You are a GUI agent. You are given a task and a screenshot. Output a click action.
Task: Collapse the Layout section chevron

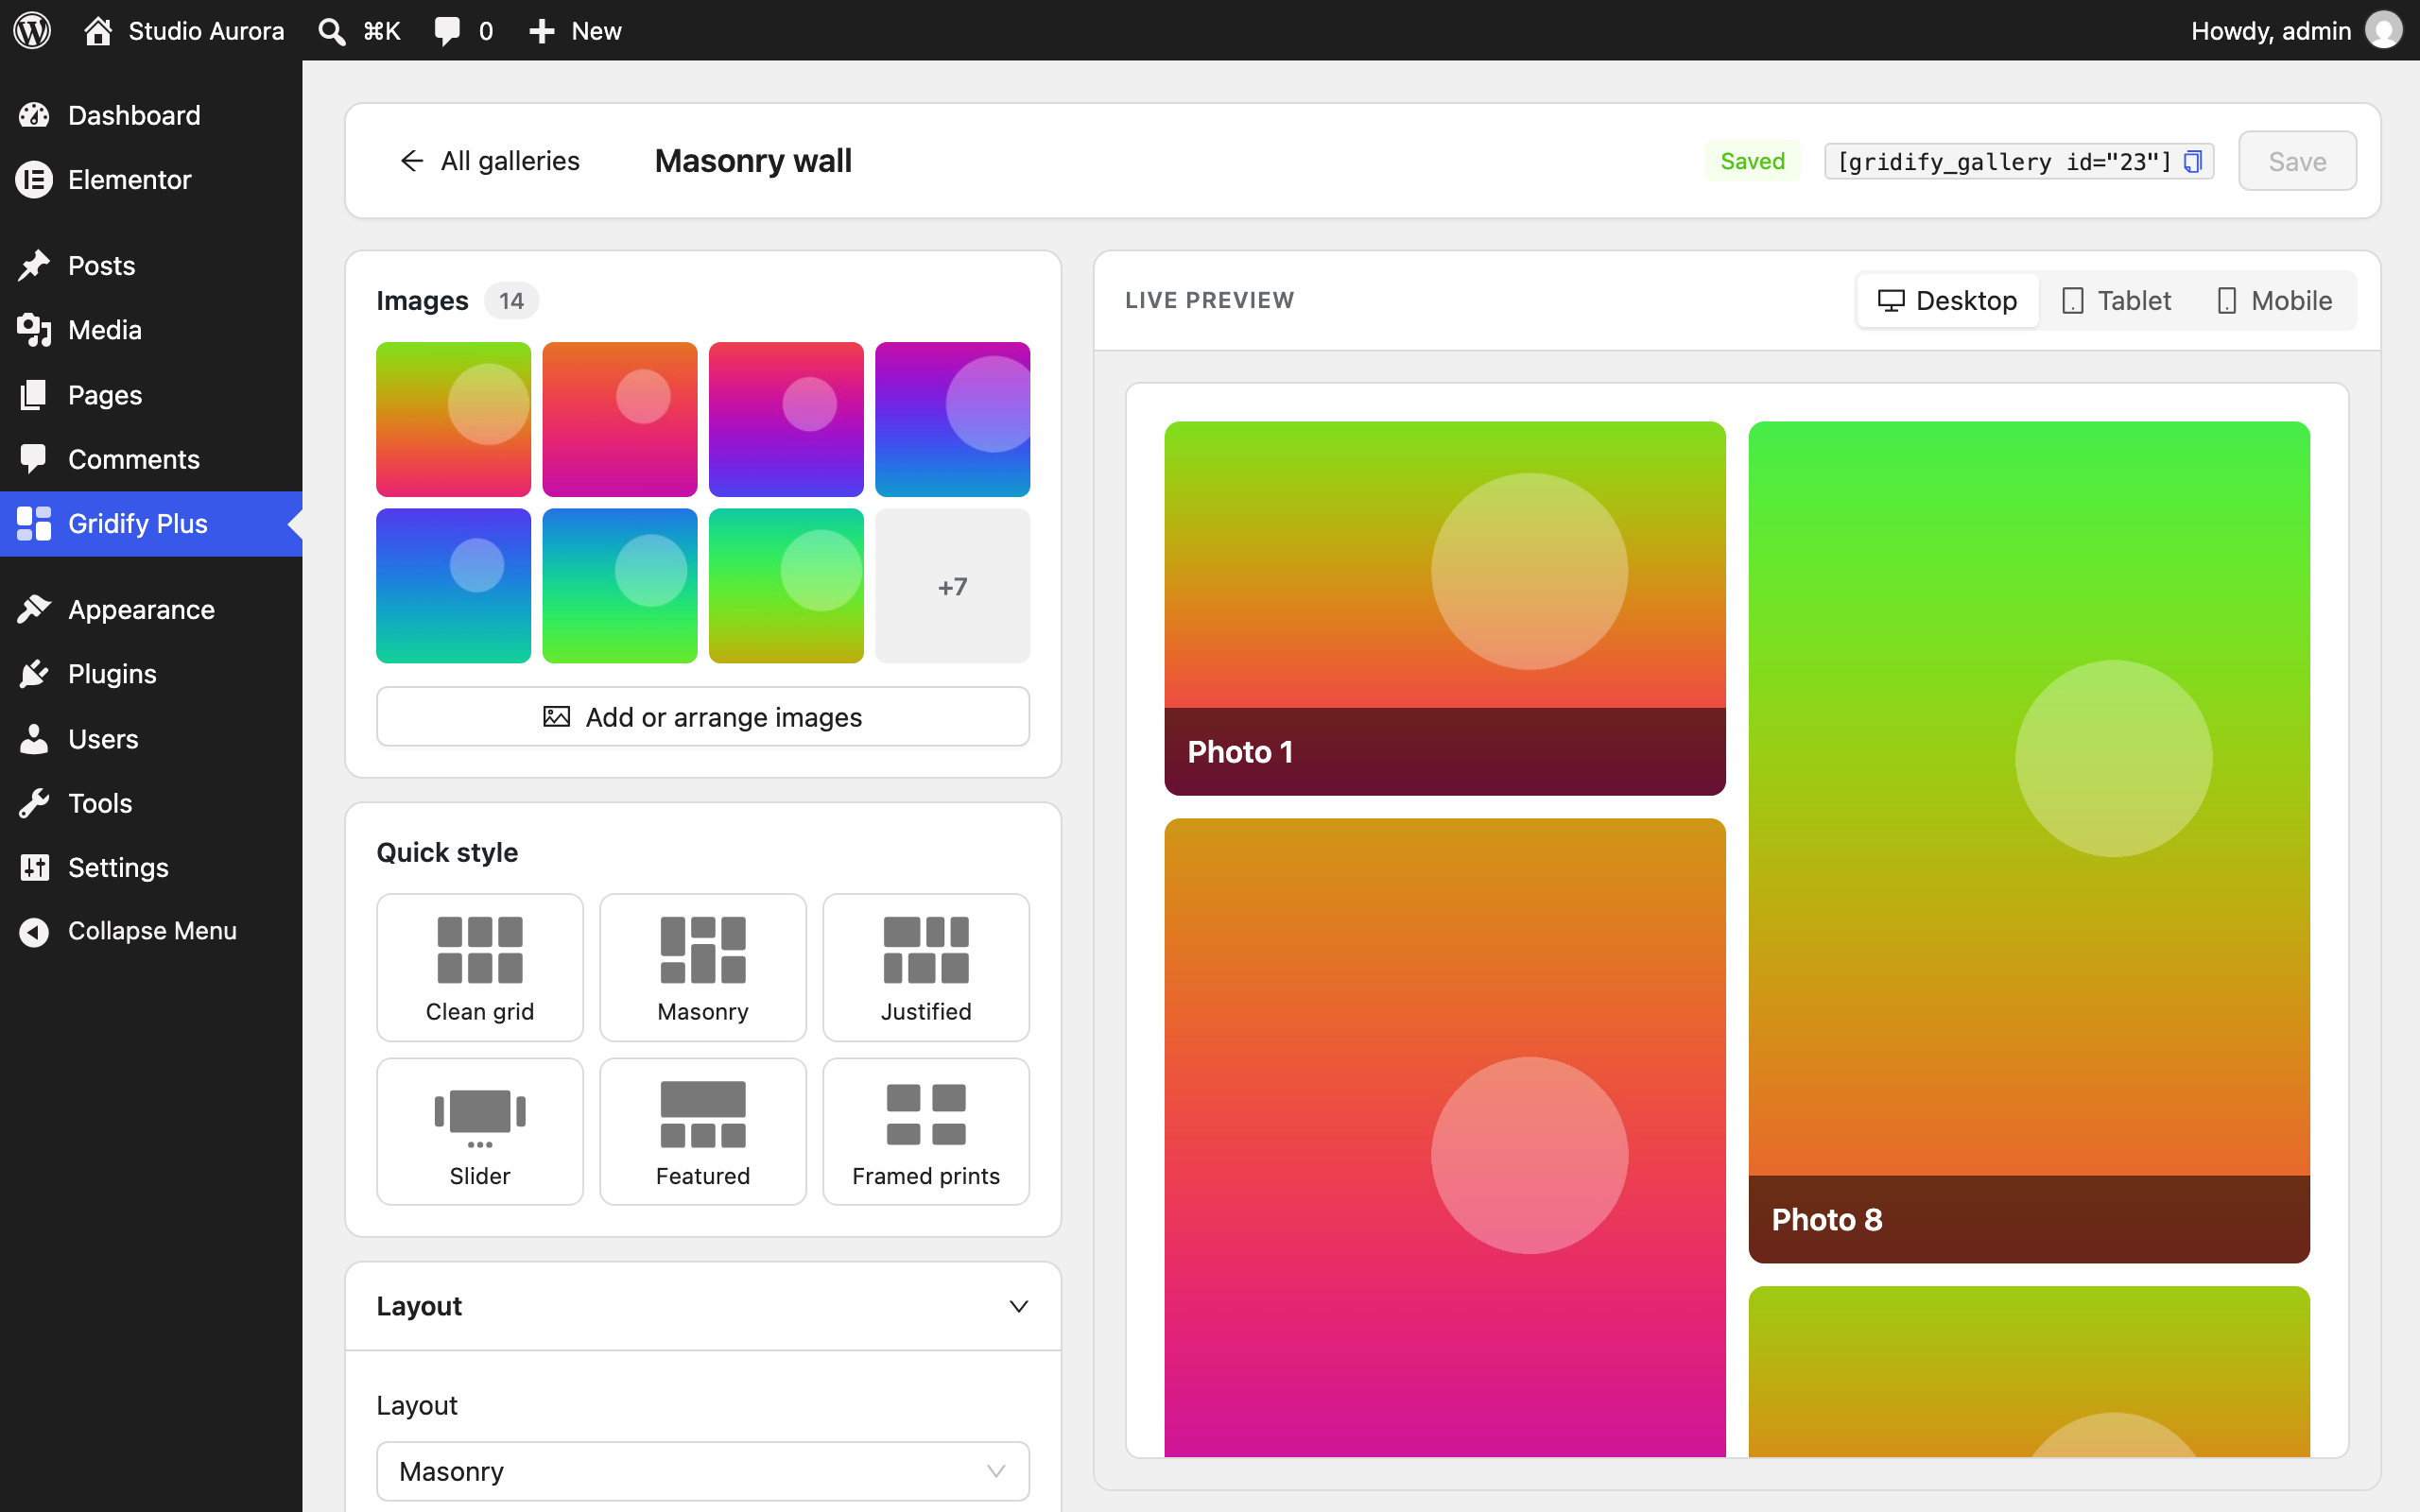pos(1018,1306)
